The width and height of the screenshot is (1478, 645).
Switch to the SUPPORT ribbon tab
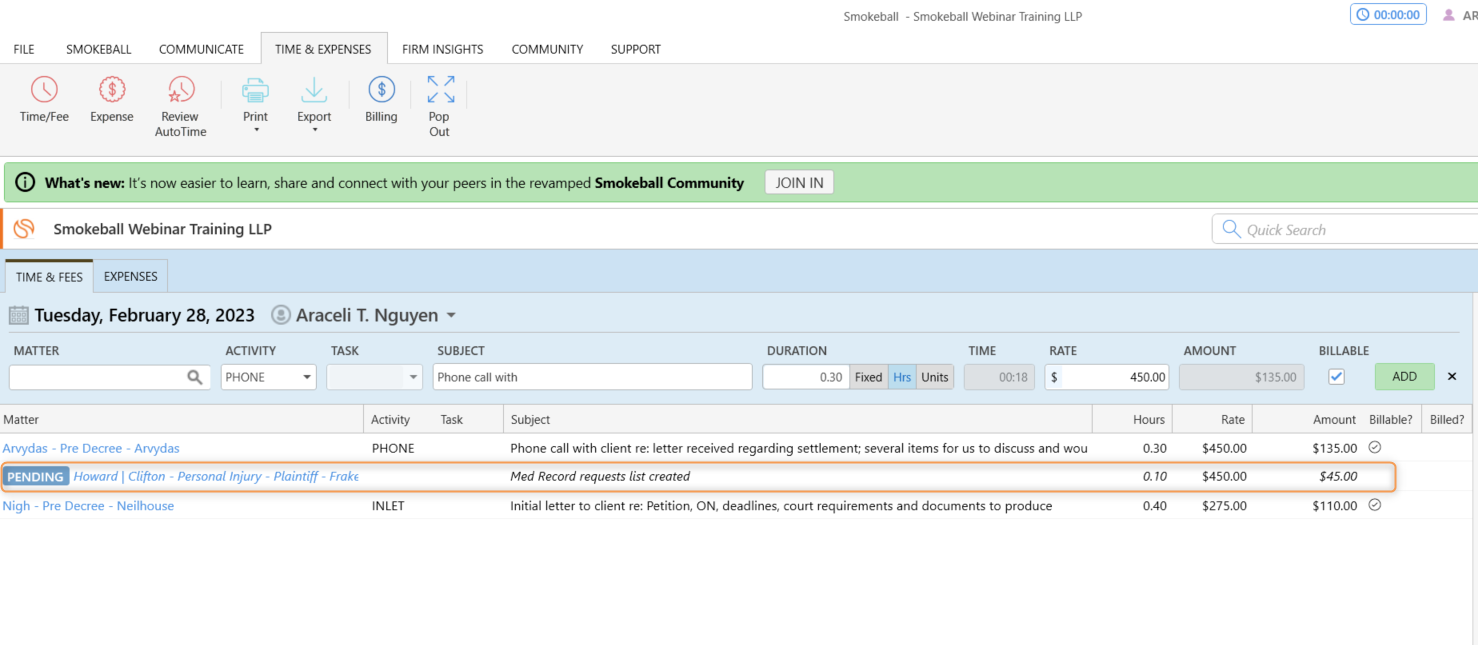tap(636, 49)
